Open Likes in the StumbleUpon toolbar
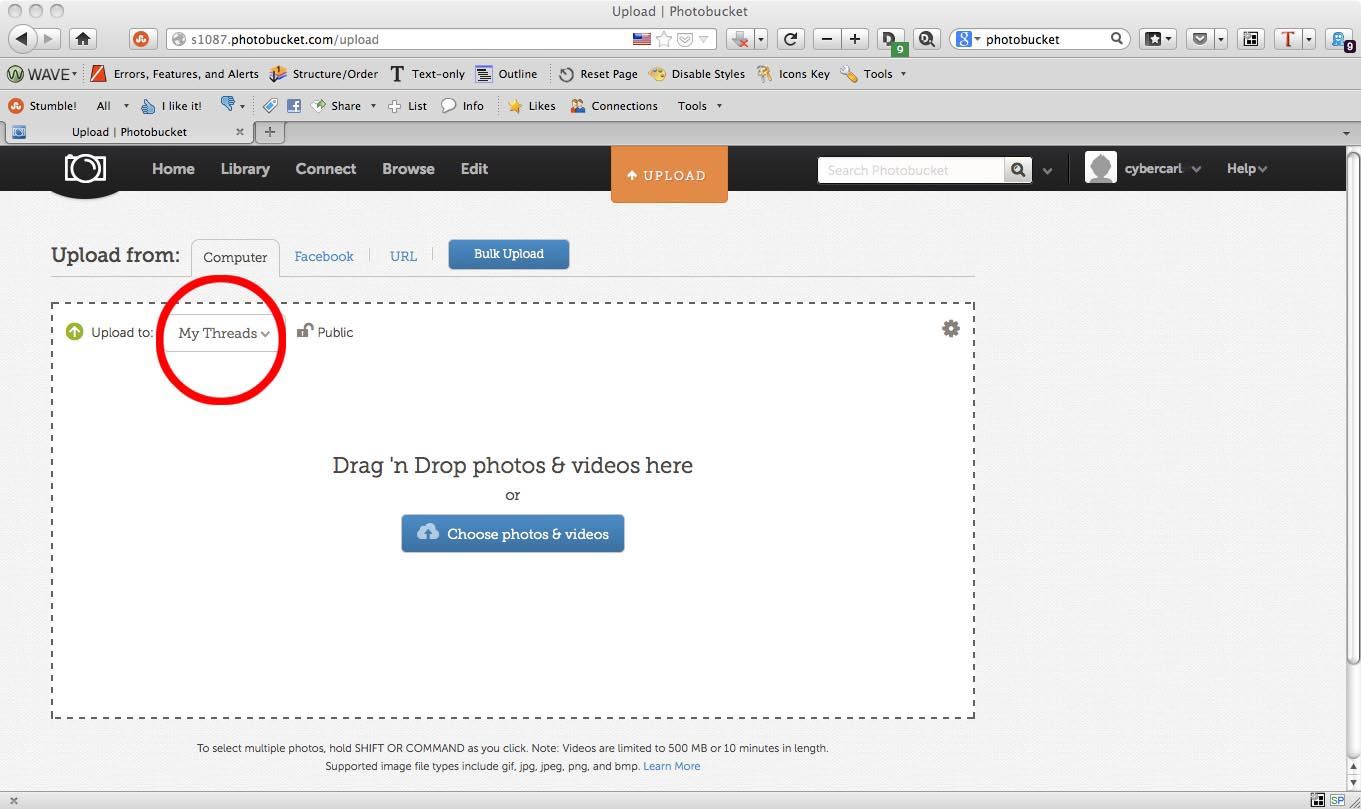The image size is (1361, 809). [x=531, y=106]
